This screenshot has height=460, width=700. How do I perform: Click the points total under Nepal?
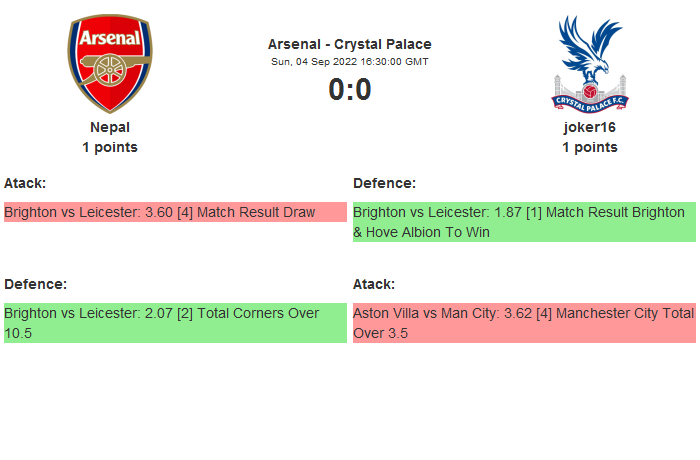[110, 147]
